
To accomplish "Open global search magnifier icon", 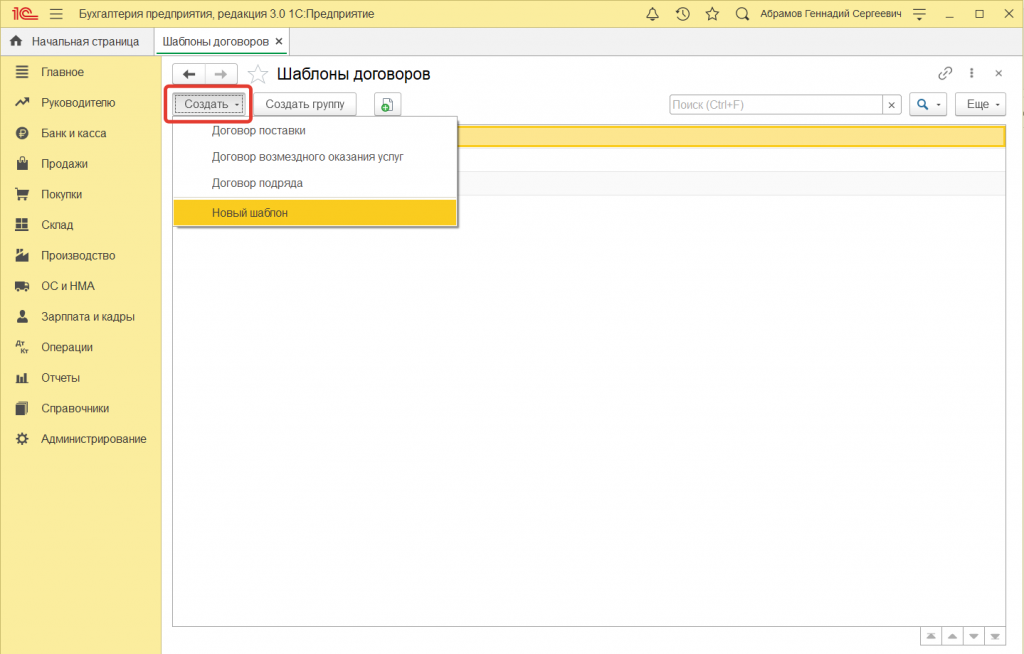I will [x=742, y=14].
